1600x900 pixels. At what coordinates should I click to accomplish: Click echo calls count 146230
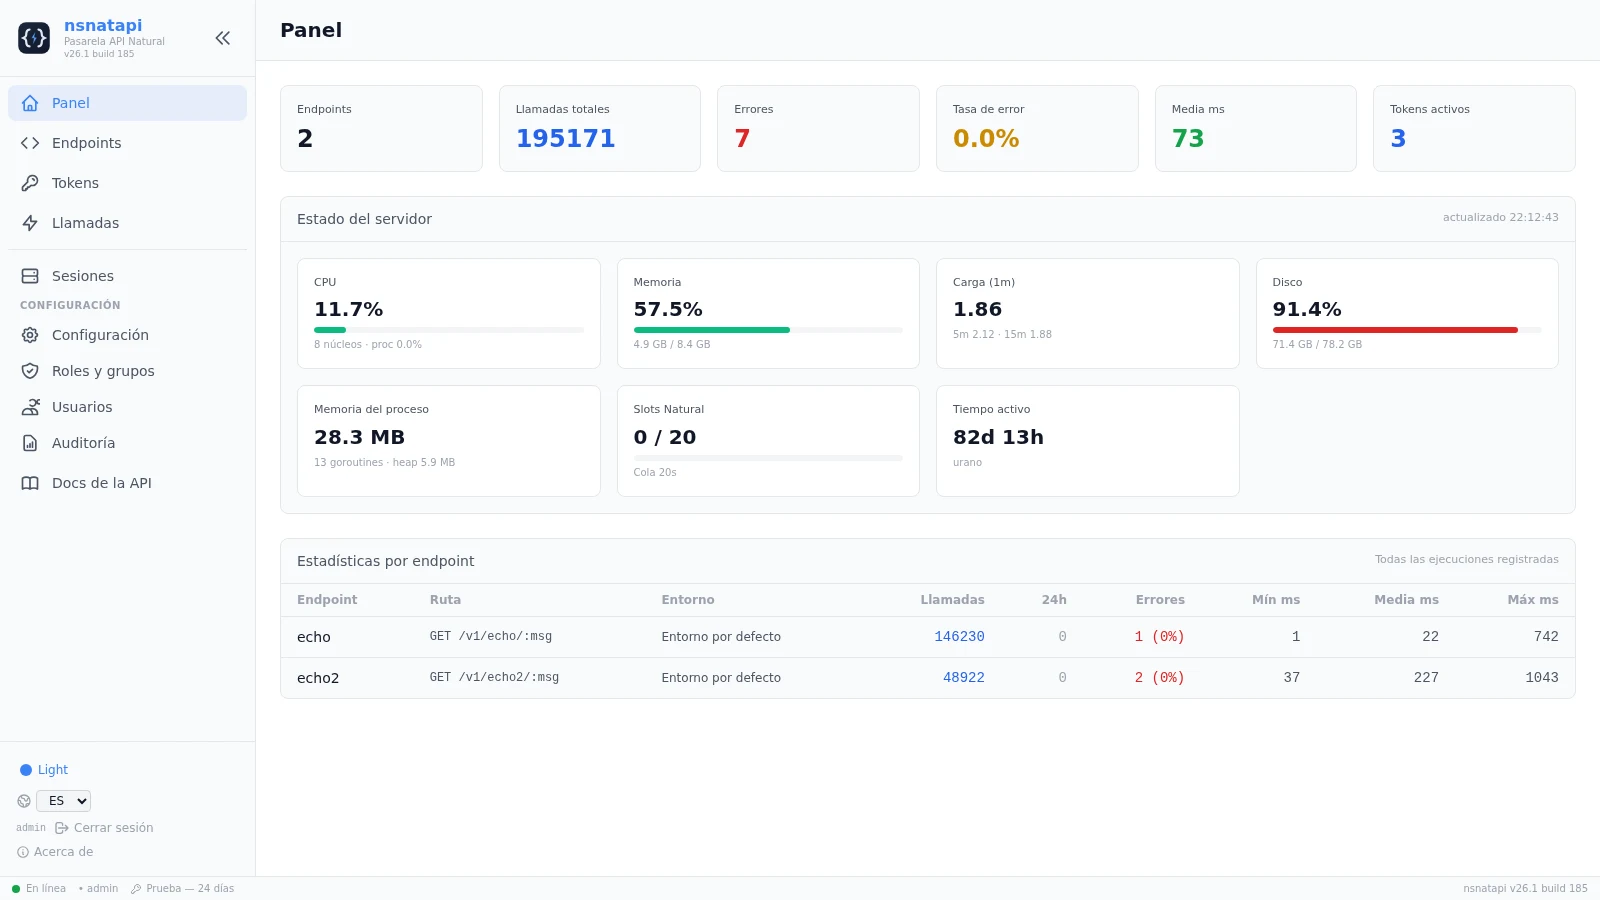coord(959,637)
